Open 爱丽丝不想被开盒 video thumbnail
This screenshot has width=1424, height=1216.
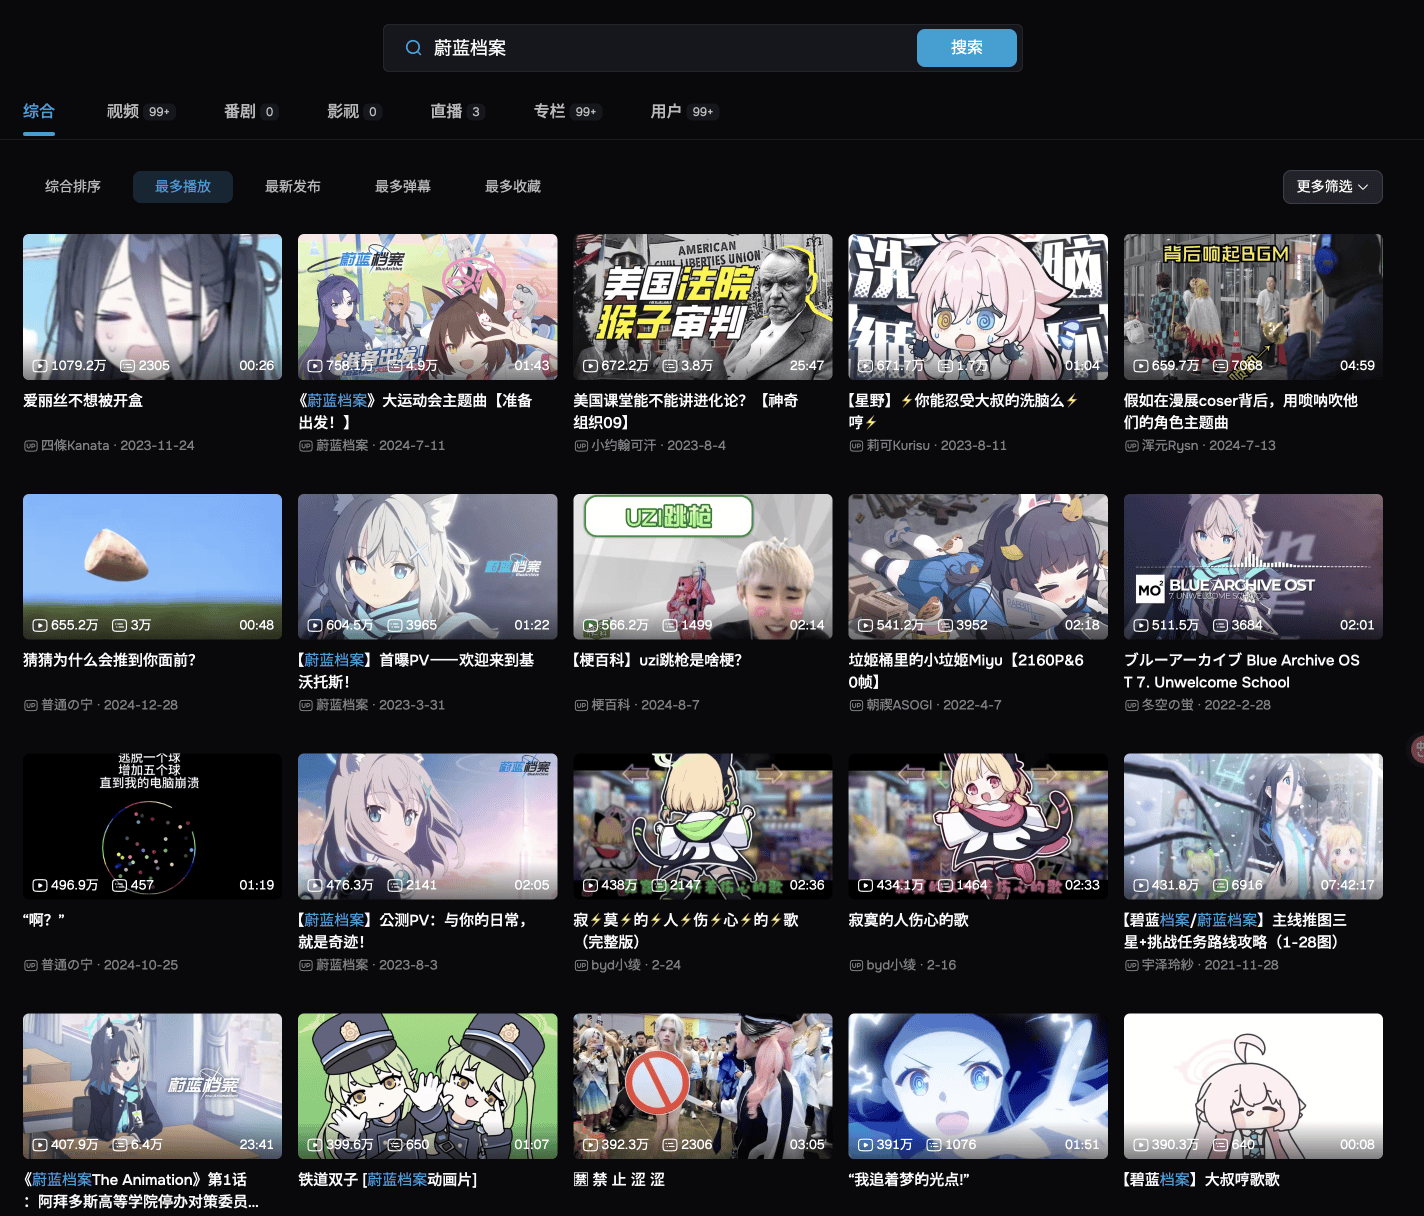pos(152,306)
